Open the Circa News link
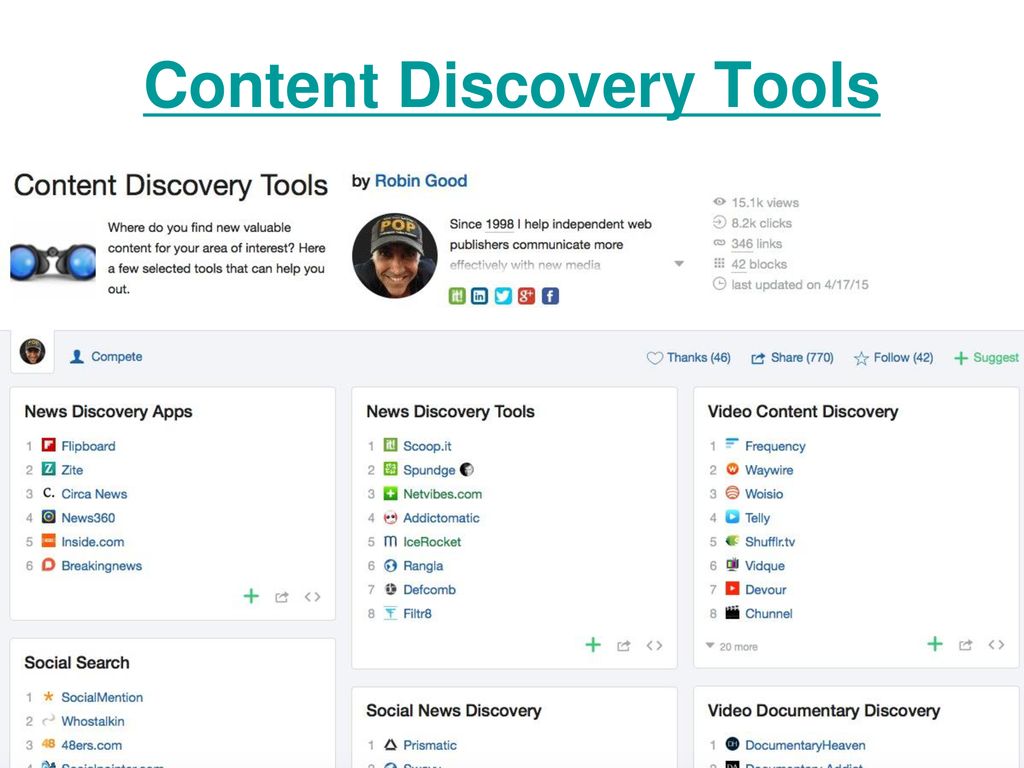The image size is (1024, 768). point(94,494)
